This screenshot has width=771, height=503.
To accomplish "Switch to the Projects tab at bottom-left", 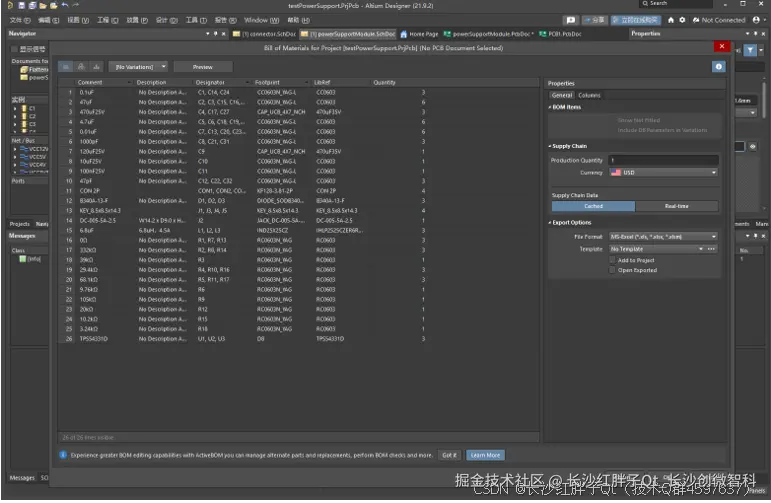I will (x=20, y=224).
